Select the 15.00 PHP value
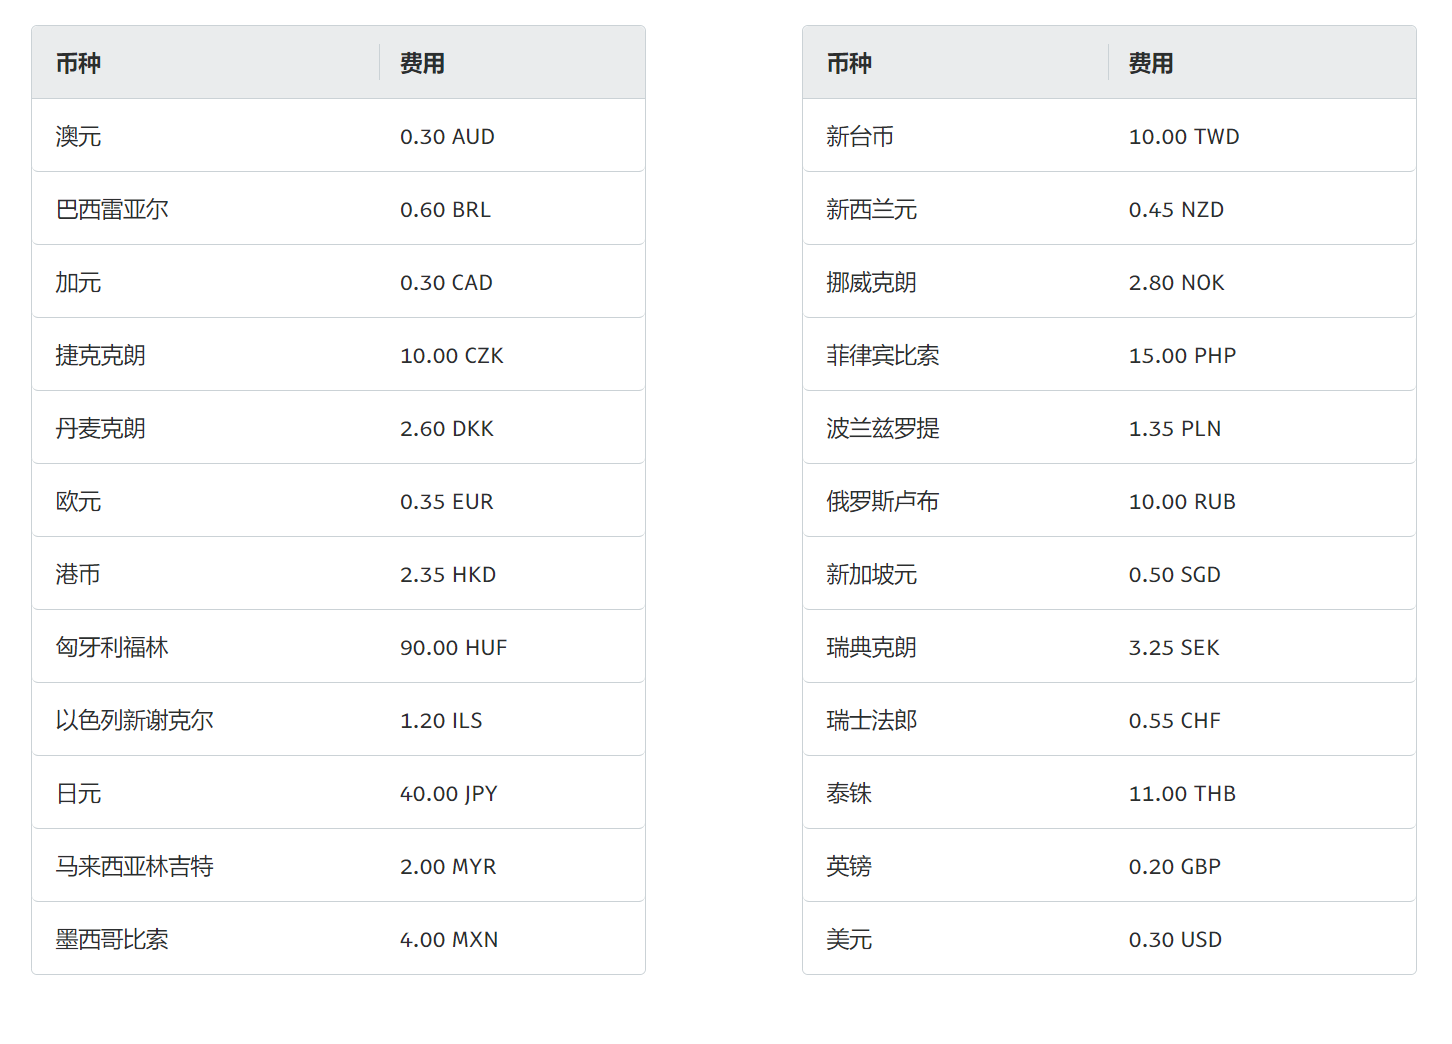 point(1182,355)
